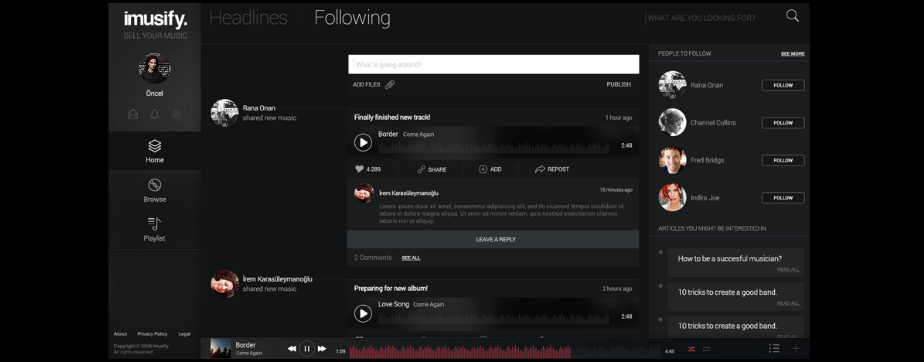Image resolution: width=924 pixels, height=362 pixels.
Task: See all comments on the Border post
Action: (411, 258)
